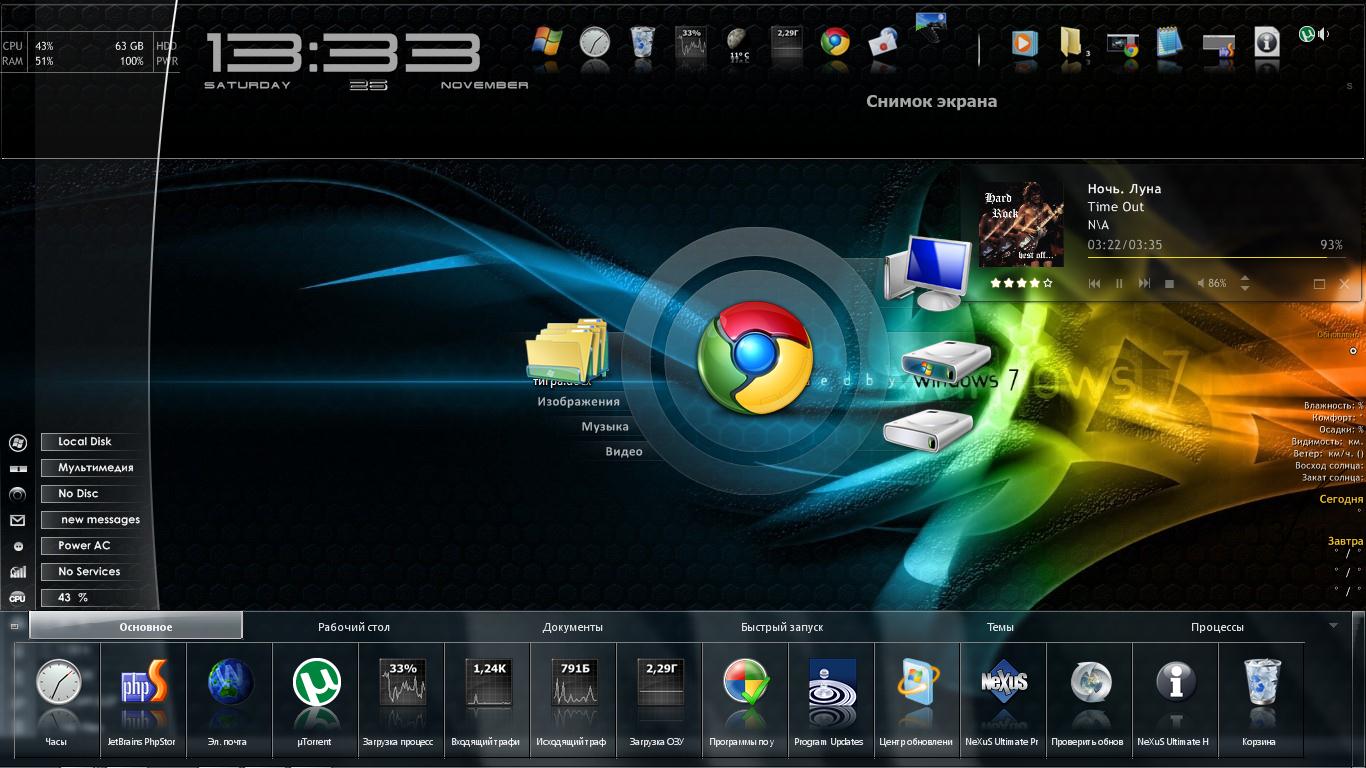Viewport: 1366px width, 768px height.
Task: Pause the playing track Time Out
Action: click(1119, 284)
